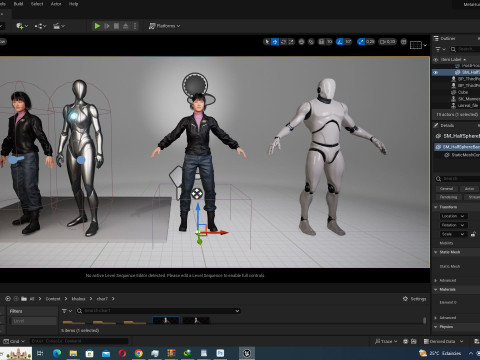
Task: Click the General filter button in Details
Action: coord(446,189)
